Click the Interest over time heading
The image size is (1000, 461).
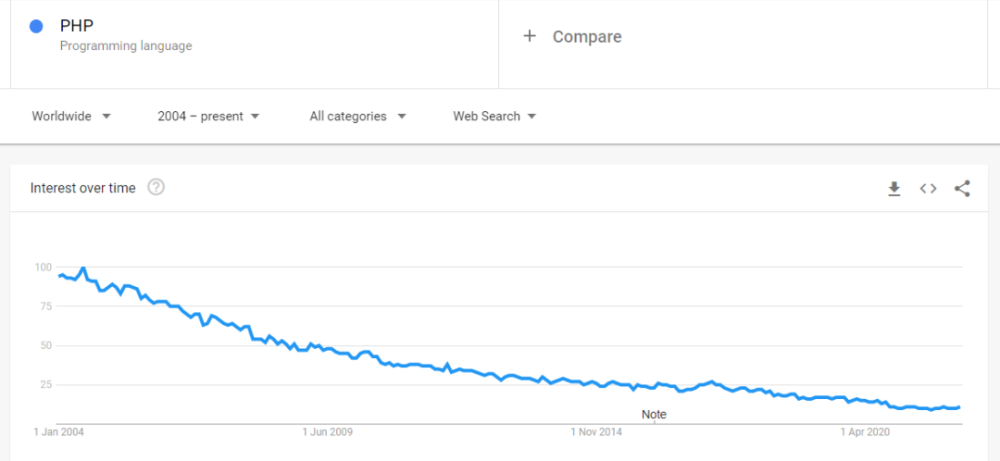pyautogui.click(x=83, y=188)
